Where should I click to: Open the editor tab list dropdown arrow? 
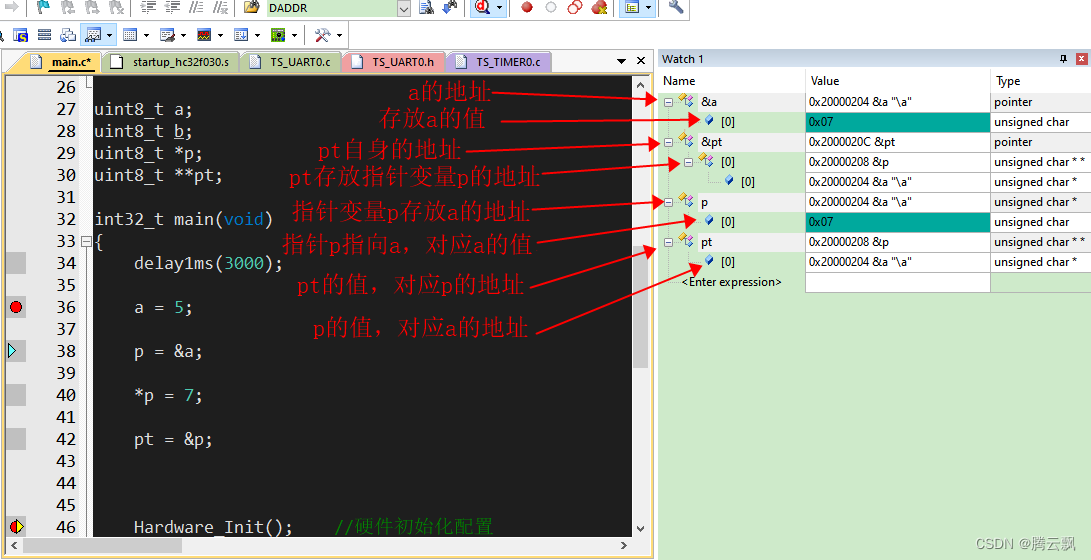pos(622,61)
